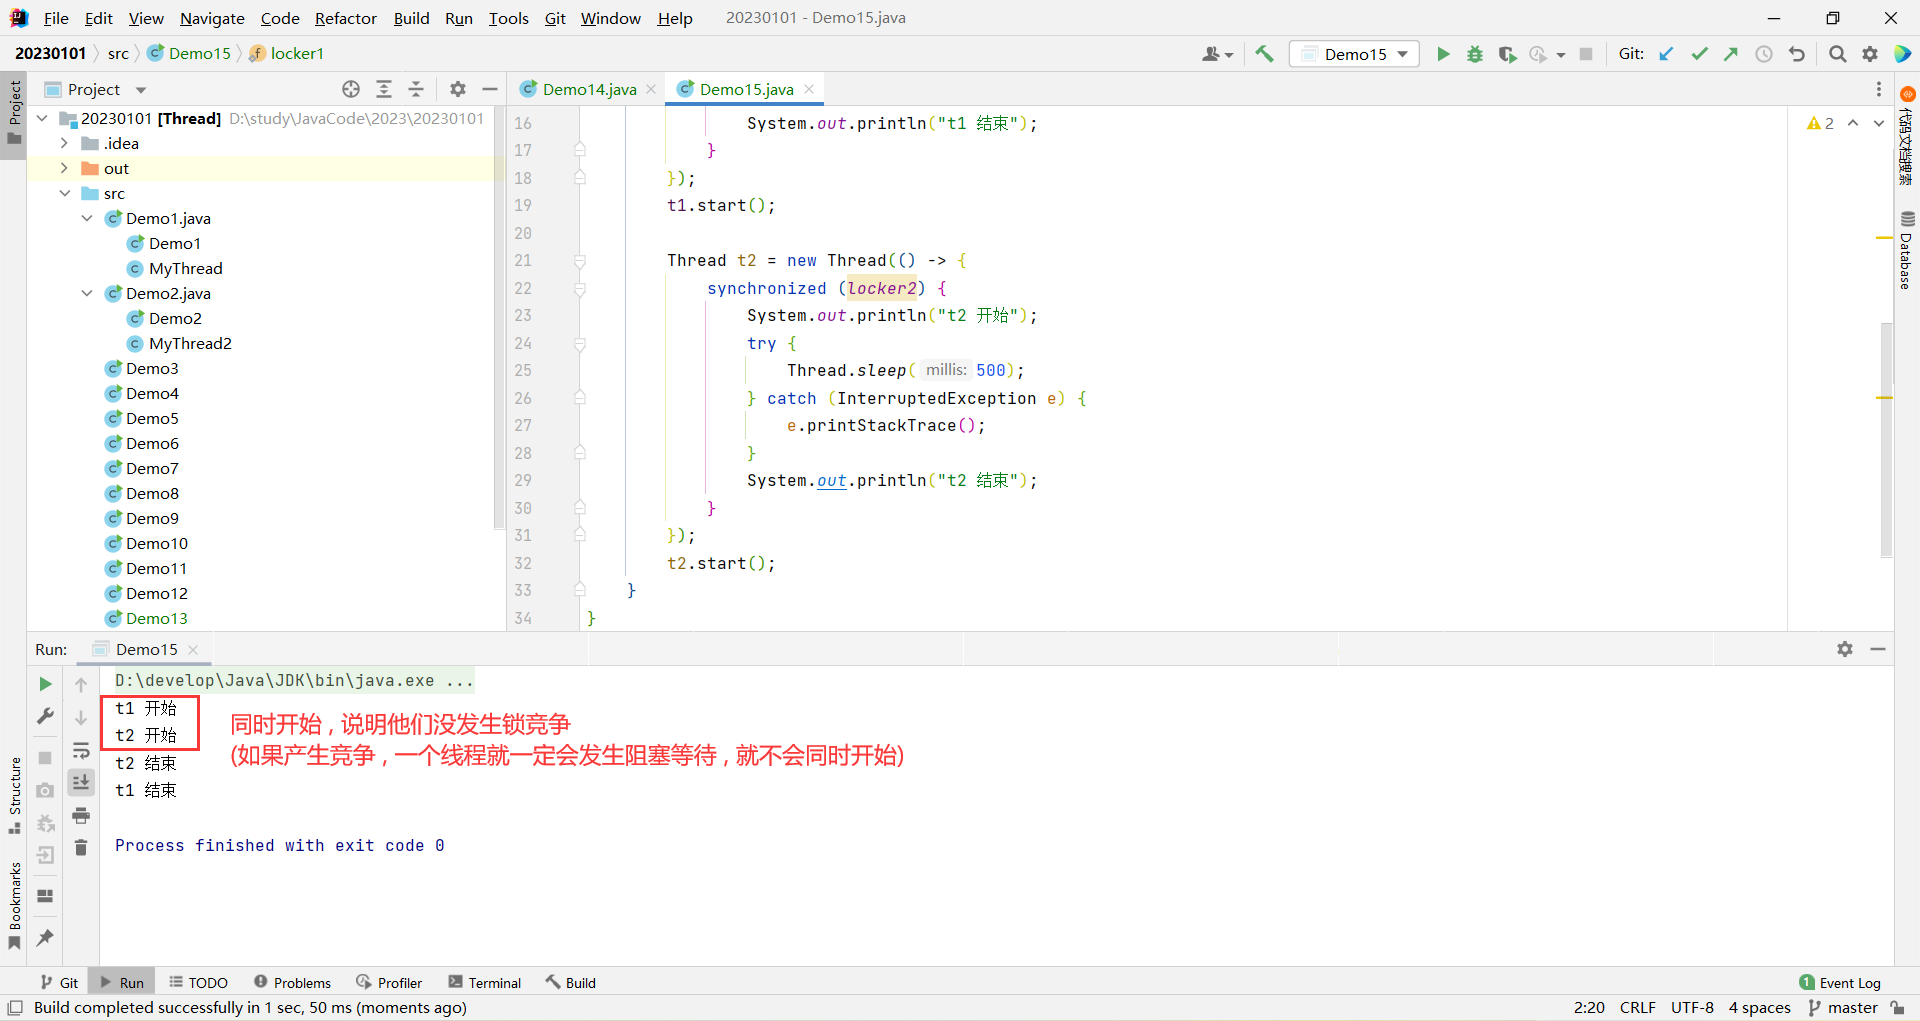
Task: Open Search Everywhere magnifier icon
Action: pos(1837,54)
